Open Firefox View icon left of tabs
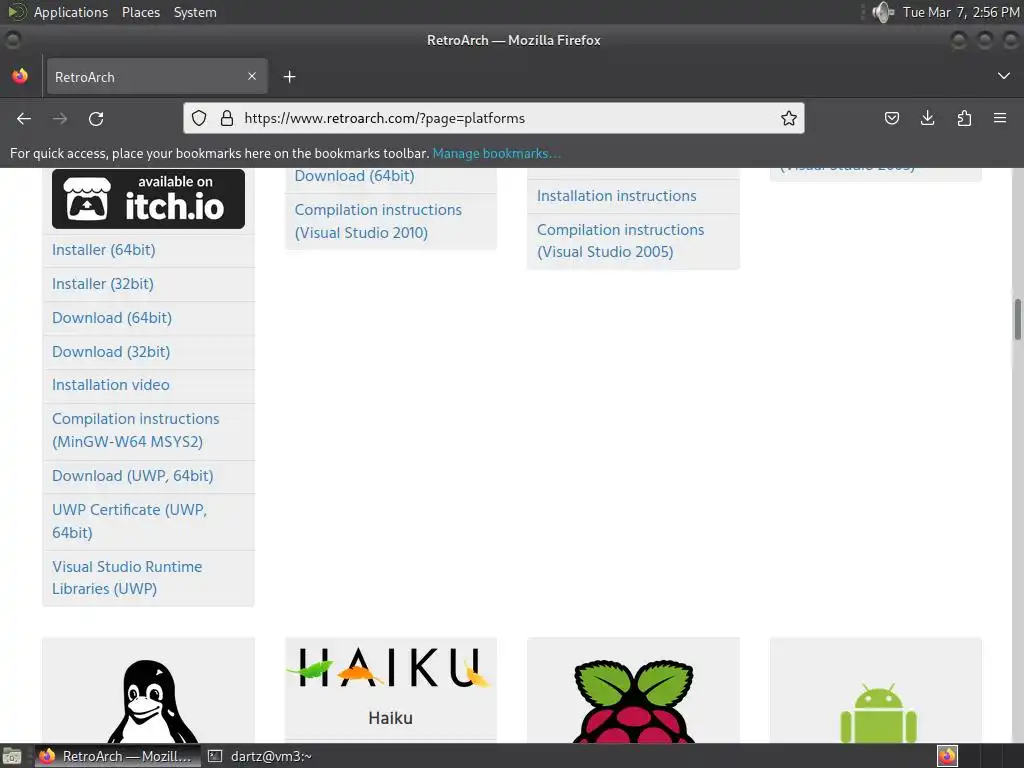 pyautogui.click(x=20, y=76)
